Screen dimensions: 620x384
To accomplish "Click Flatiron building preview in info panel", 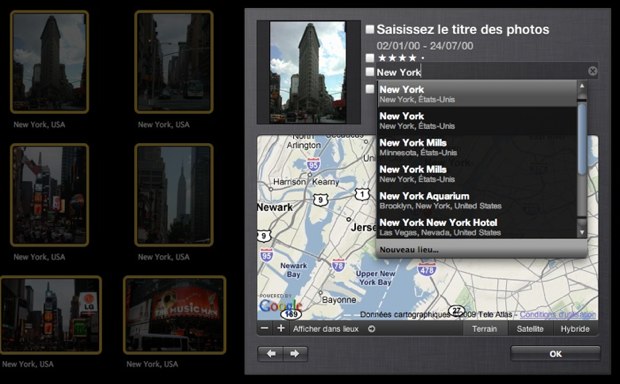I will pyautogui.click(x=308, y=72).
